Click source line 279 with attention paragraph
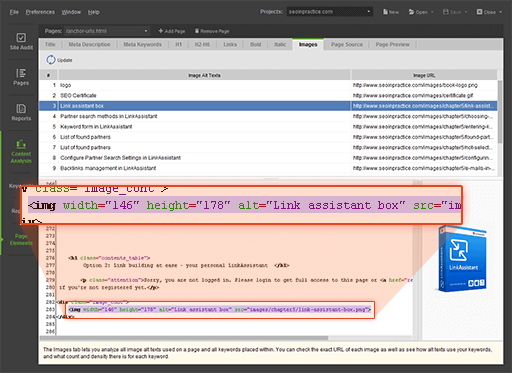Screen dimensions: 512x373 [x=234, y=280]
